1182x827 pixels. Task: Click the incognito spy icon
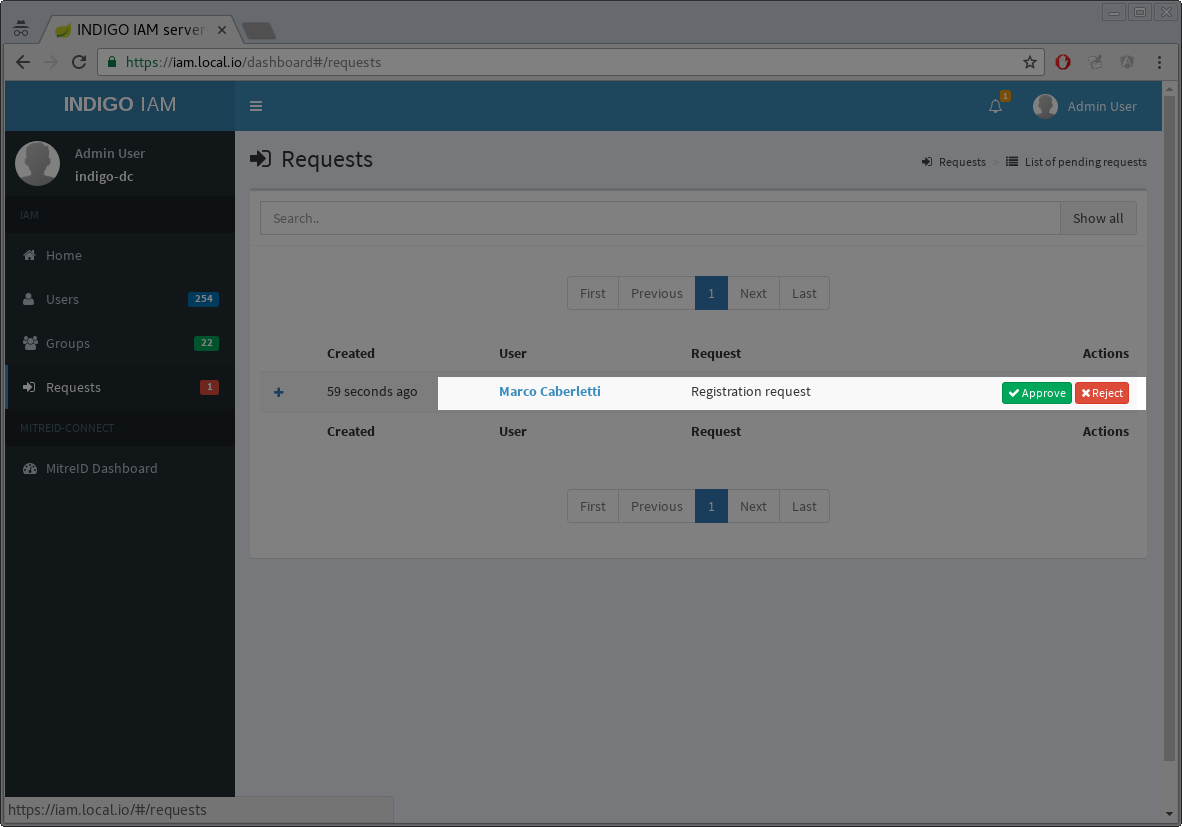coord(21,29)
